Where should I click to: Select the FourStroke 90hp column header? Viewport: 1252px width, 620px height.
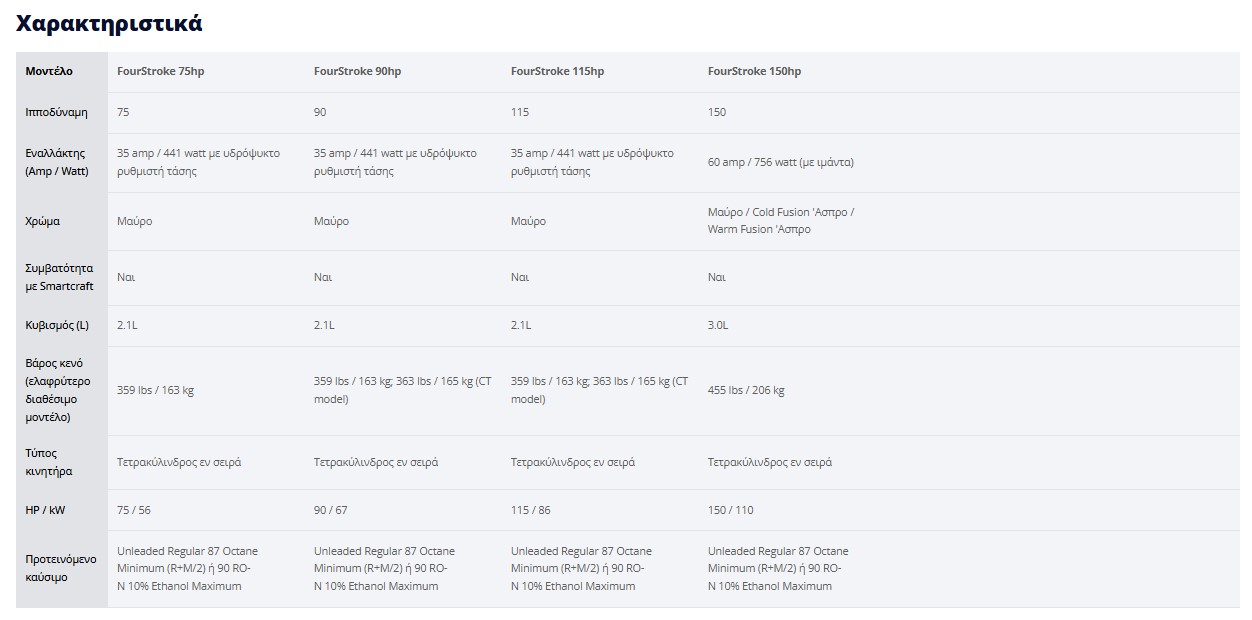tap(358, 72)
